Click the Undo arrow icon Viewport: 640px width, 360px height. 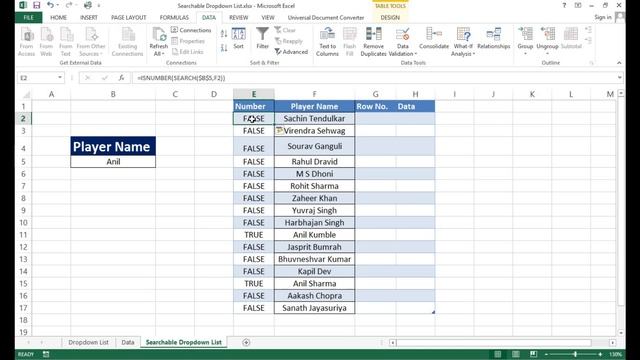[x=50, y=5]
